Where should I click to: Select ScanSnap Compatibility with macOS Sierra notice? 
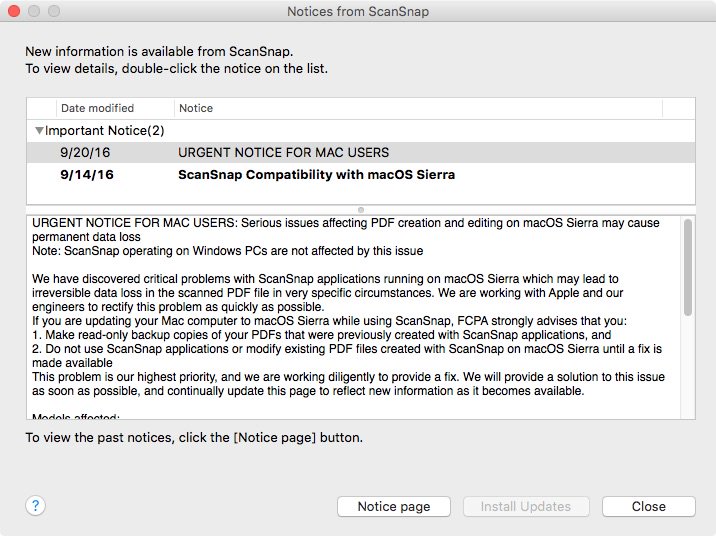coord(316,174)
